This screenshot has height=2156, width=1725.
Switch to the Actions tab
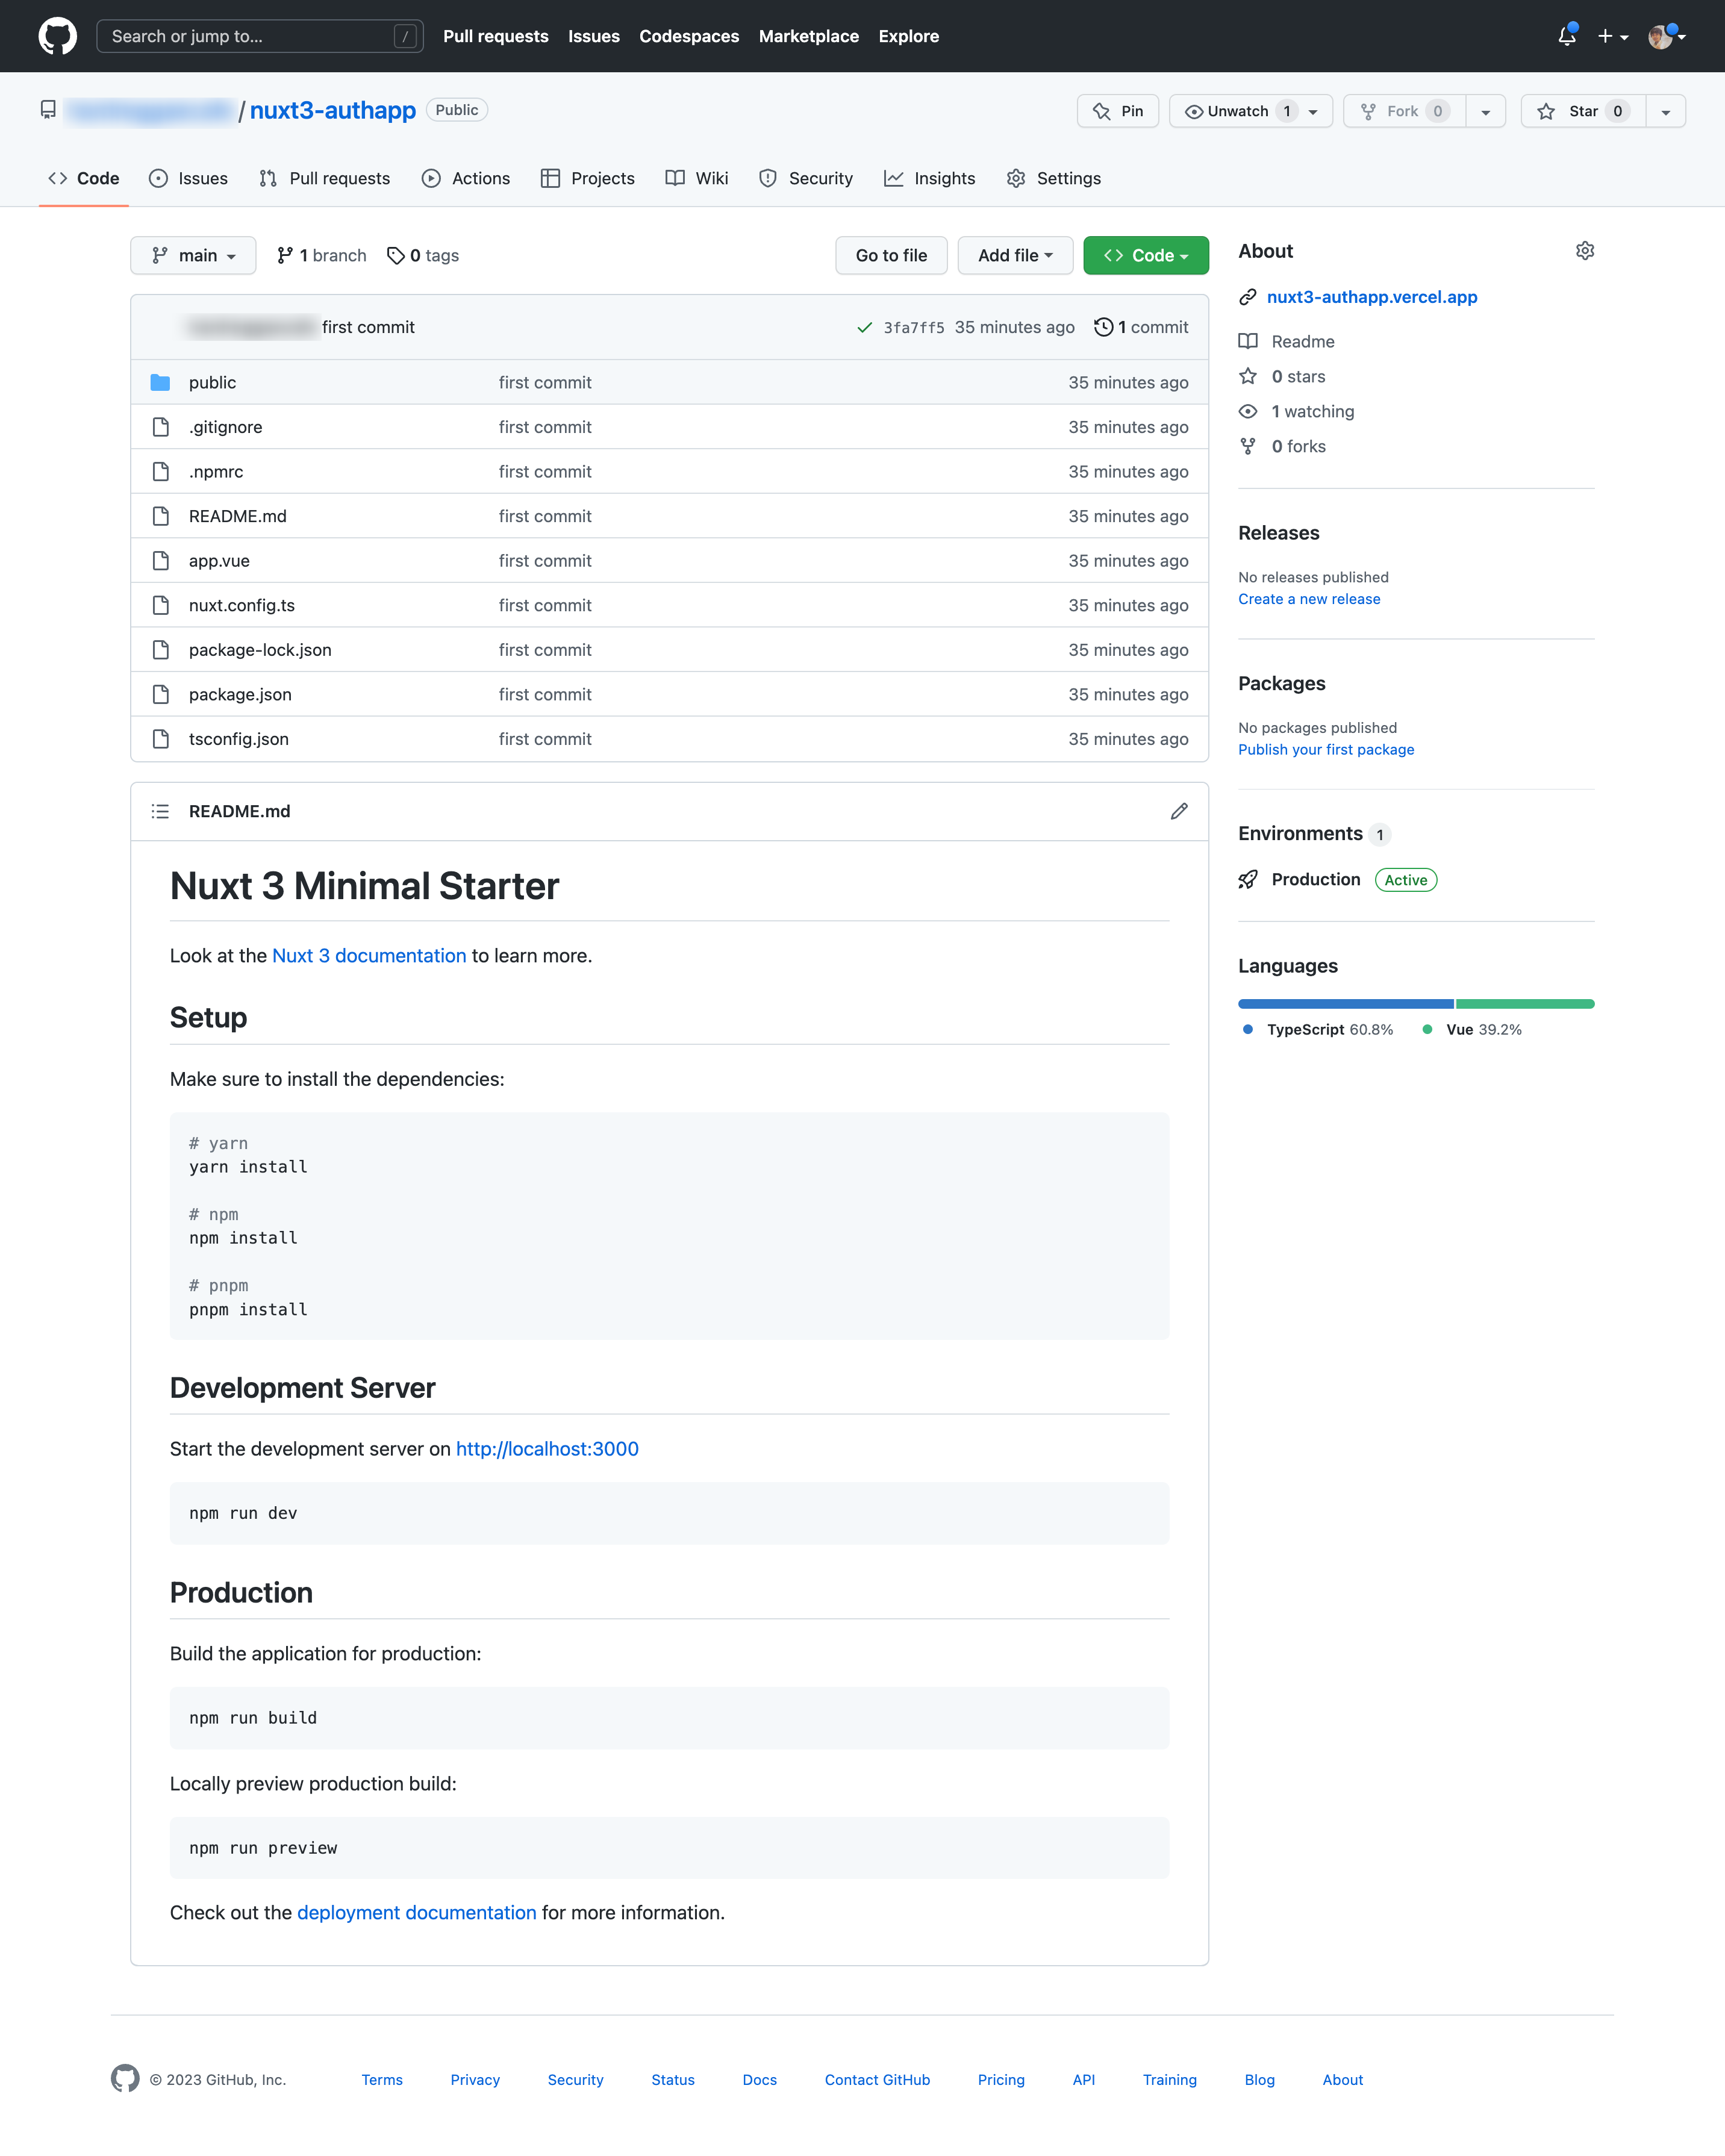466,178
